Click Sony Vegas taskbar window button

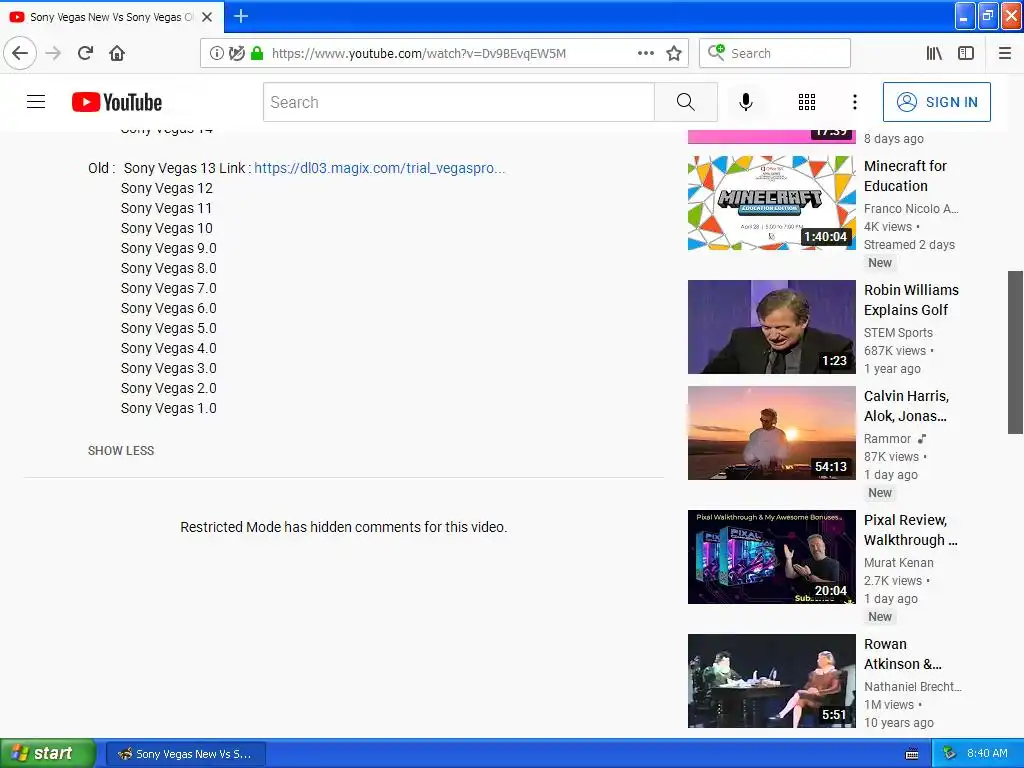coord(185,754)
